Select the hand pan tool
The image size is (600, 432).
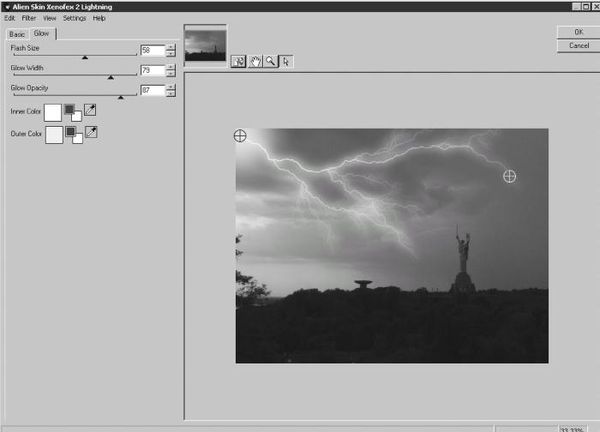click(x=255, y=61)
